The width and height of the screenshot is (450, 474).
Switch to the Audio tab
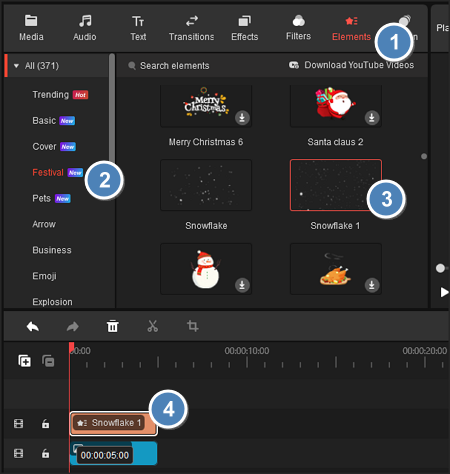pyautogui.click(x=85, y=28)
